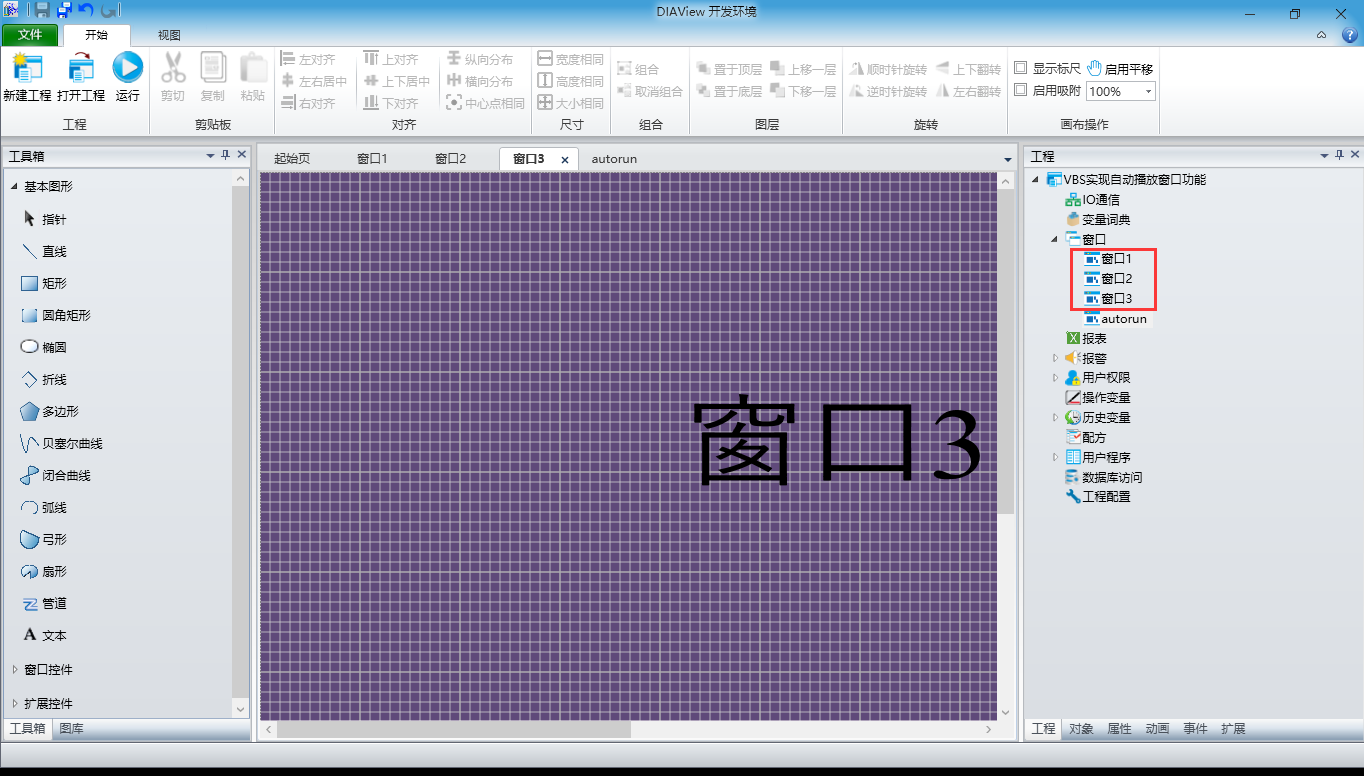The image size is (1364, 776).
Task: Switch to the 窗口2 document tab
Action: [x=450, y=159]
